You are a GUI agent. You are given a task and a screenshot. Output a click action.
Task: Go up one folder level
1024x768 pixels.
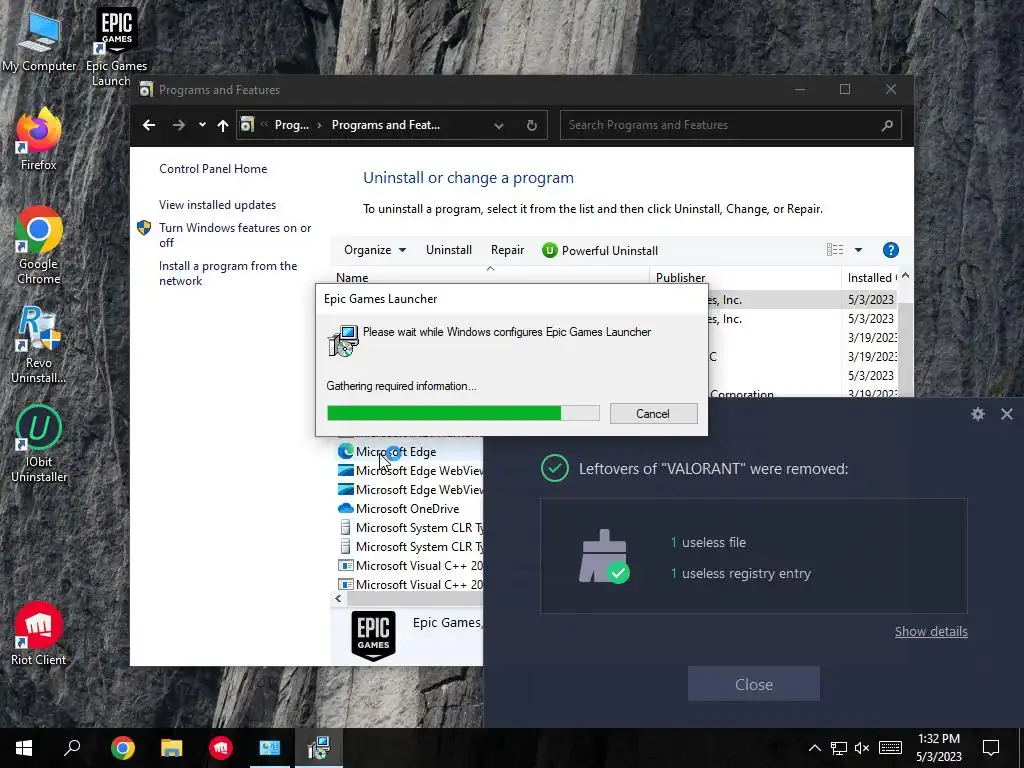click(x=223, y=125)
